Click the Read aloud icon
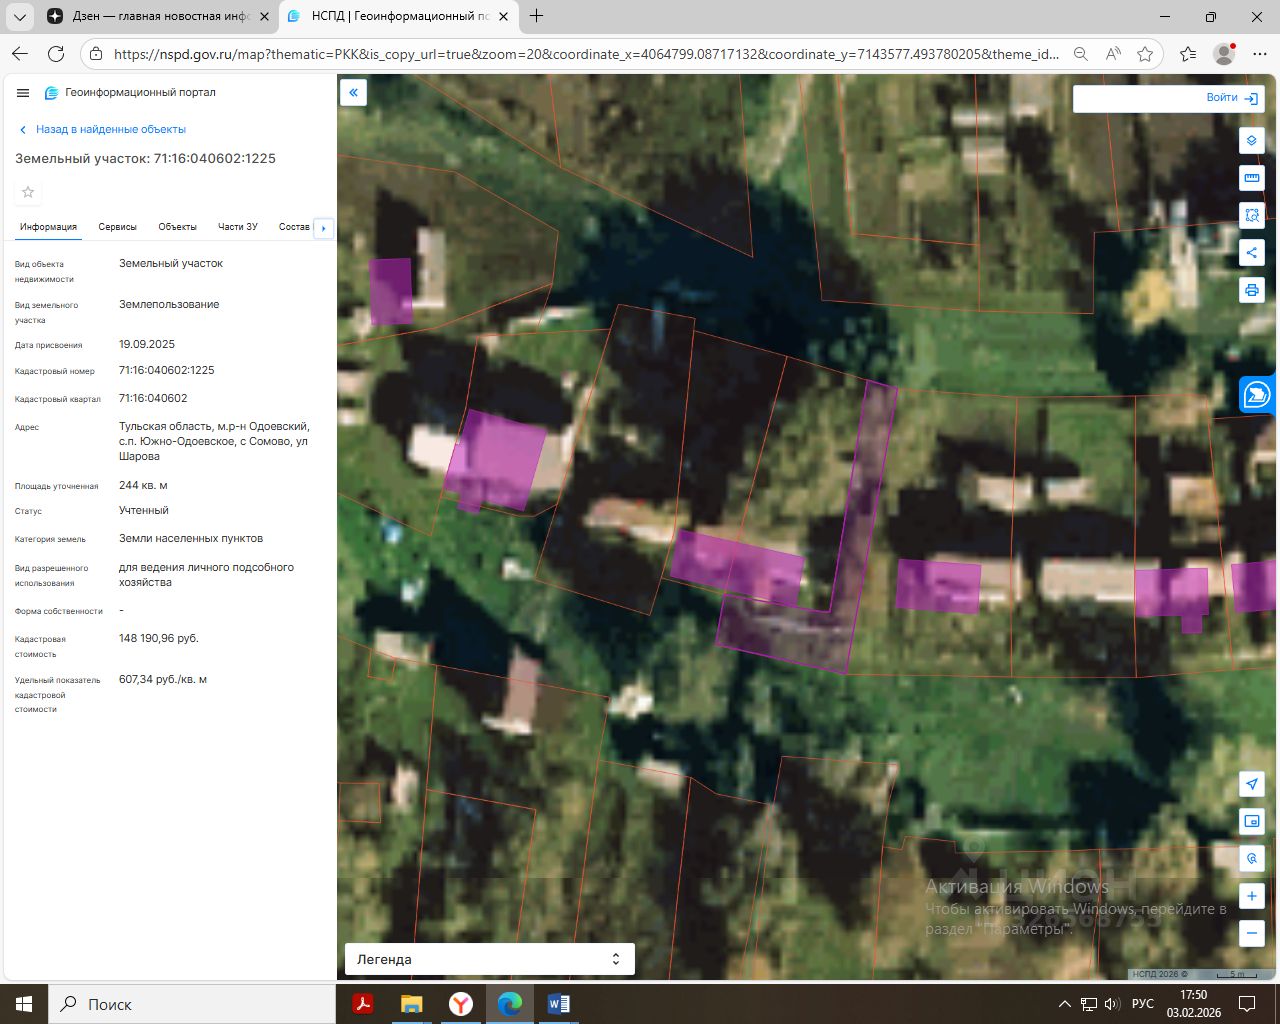The height and width of the screenshot is (1024, 1280). pyautogui.click(x=1113, y=54)
